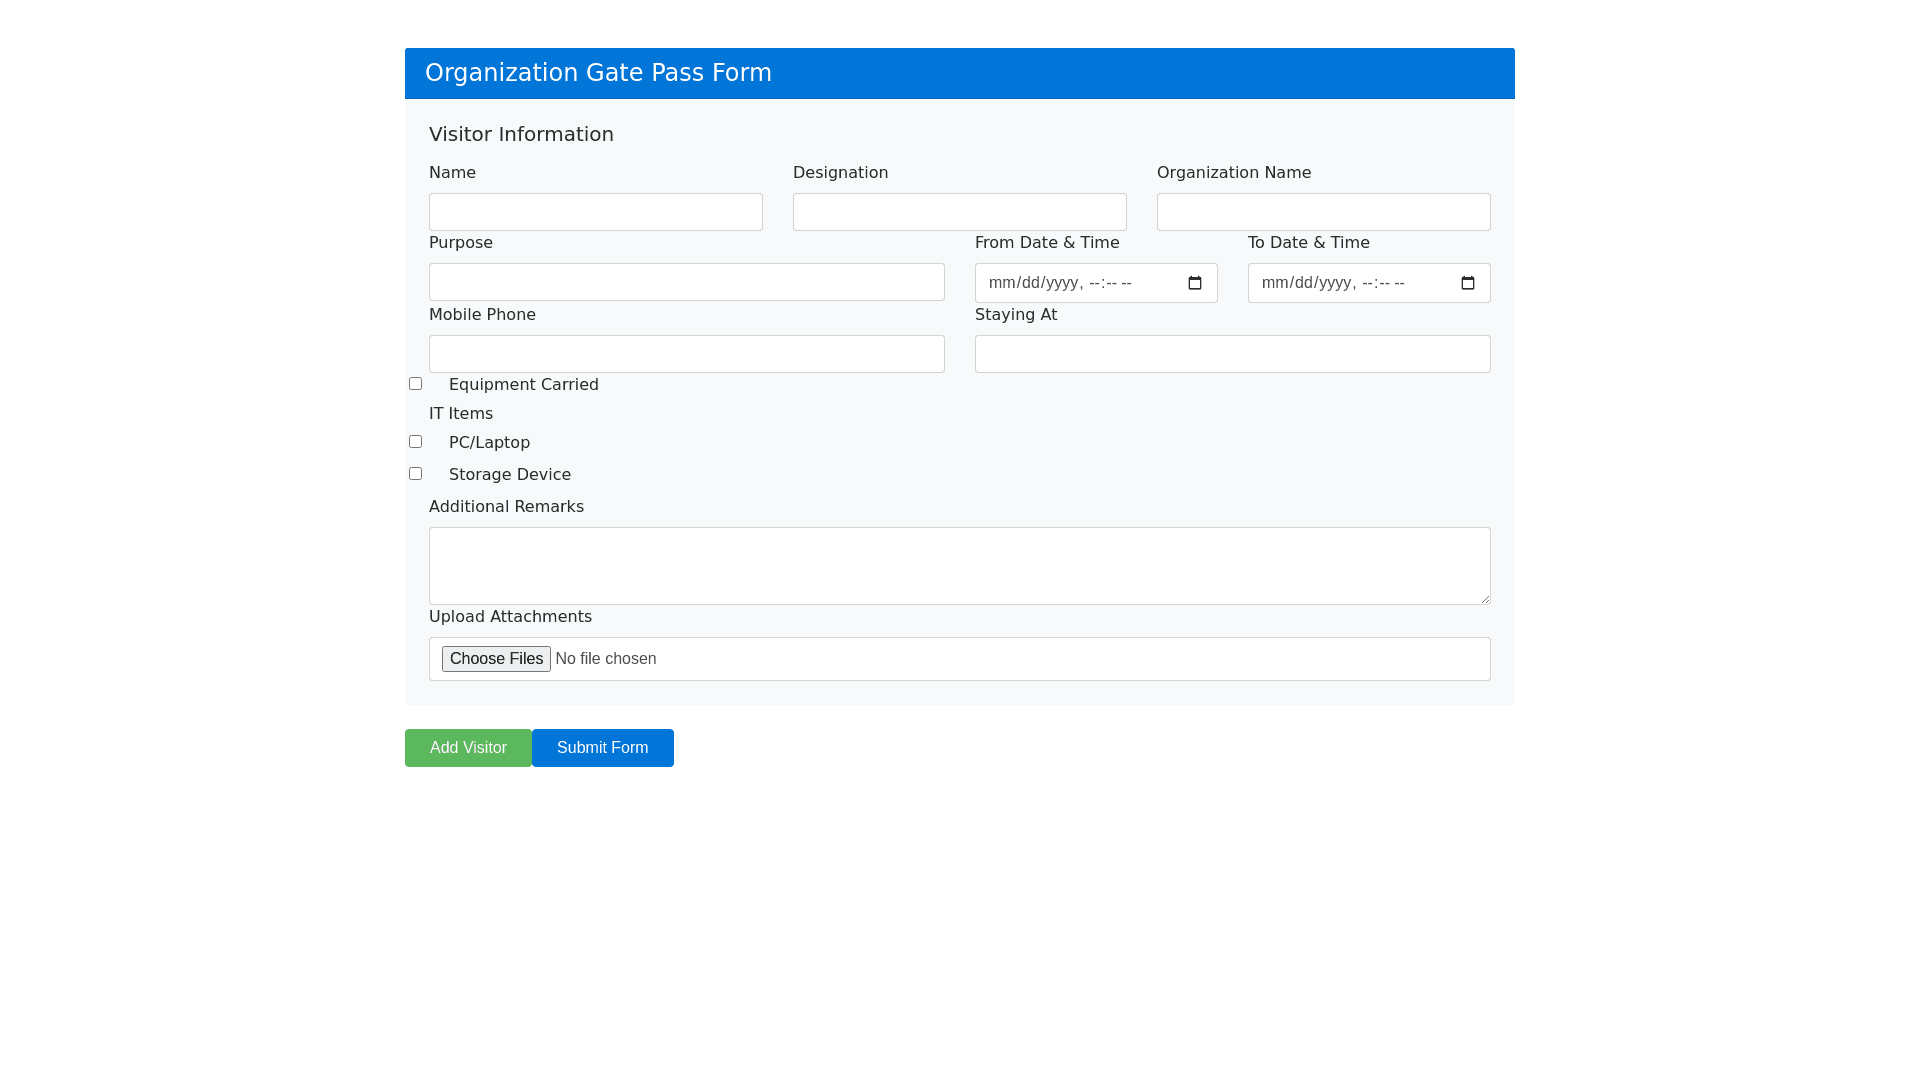Click the Storage Device label text
The width and height of the screenshot is (1920, 1080).
tap(509, 475)
